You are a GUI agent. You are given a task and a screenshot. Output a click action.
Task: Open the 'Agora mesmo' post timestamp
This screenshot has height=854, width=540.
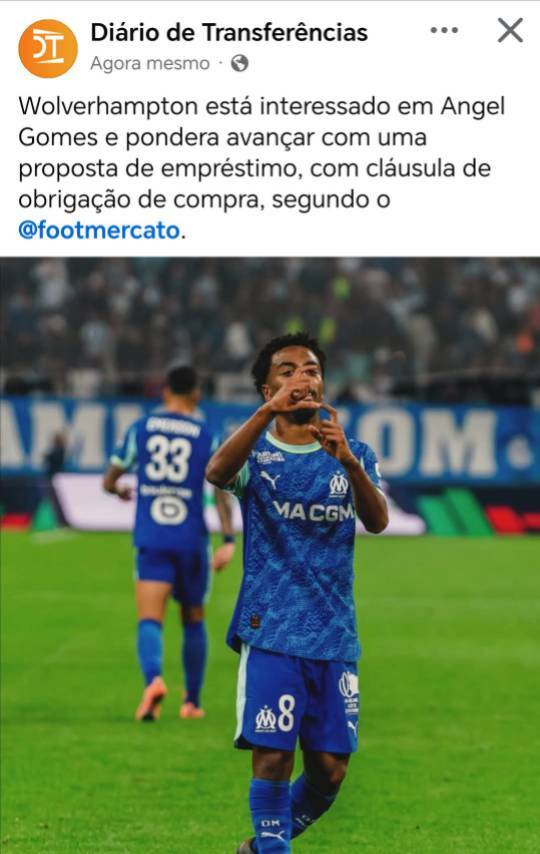(150, 64)
